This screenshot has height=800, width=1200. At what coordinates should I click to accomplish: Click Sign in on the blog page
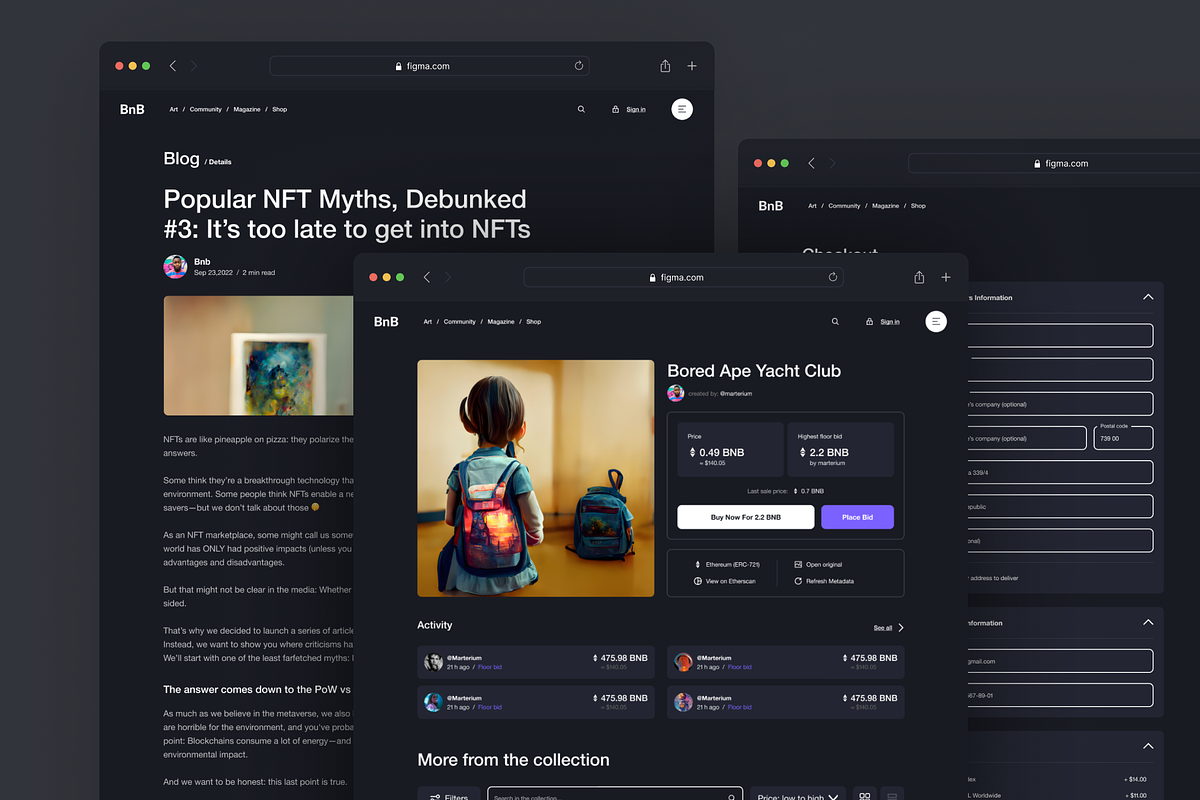pyautogui.click(x=636, y=109)
